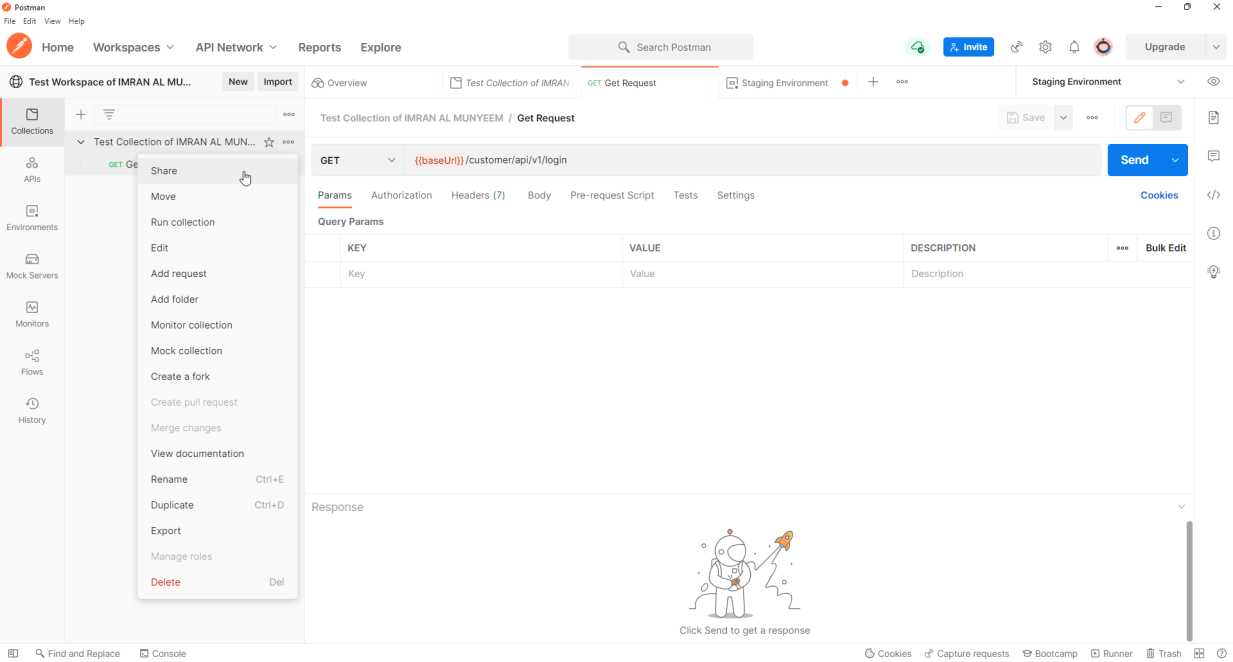Image resolution: width=1233 pixels, height=662 pixels.
Task: Open a new tab with plus icon
Action: click(873, 82)
